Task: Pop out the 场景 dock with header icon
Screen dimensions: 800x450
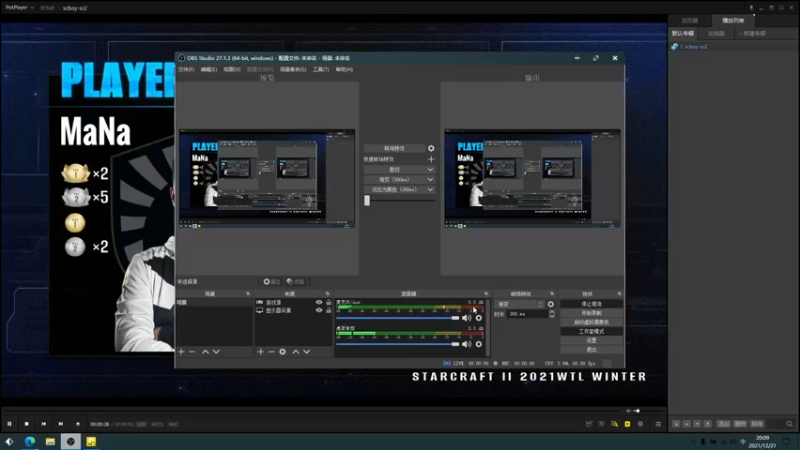Action: coord(248,294)
